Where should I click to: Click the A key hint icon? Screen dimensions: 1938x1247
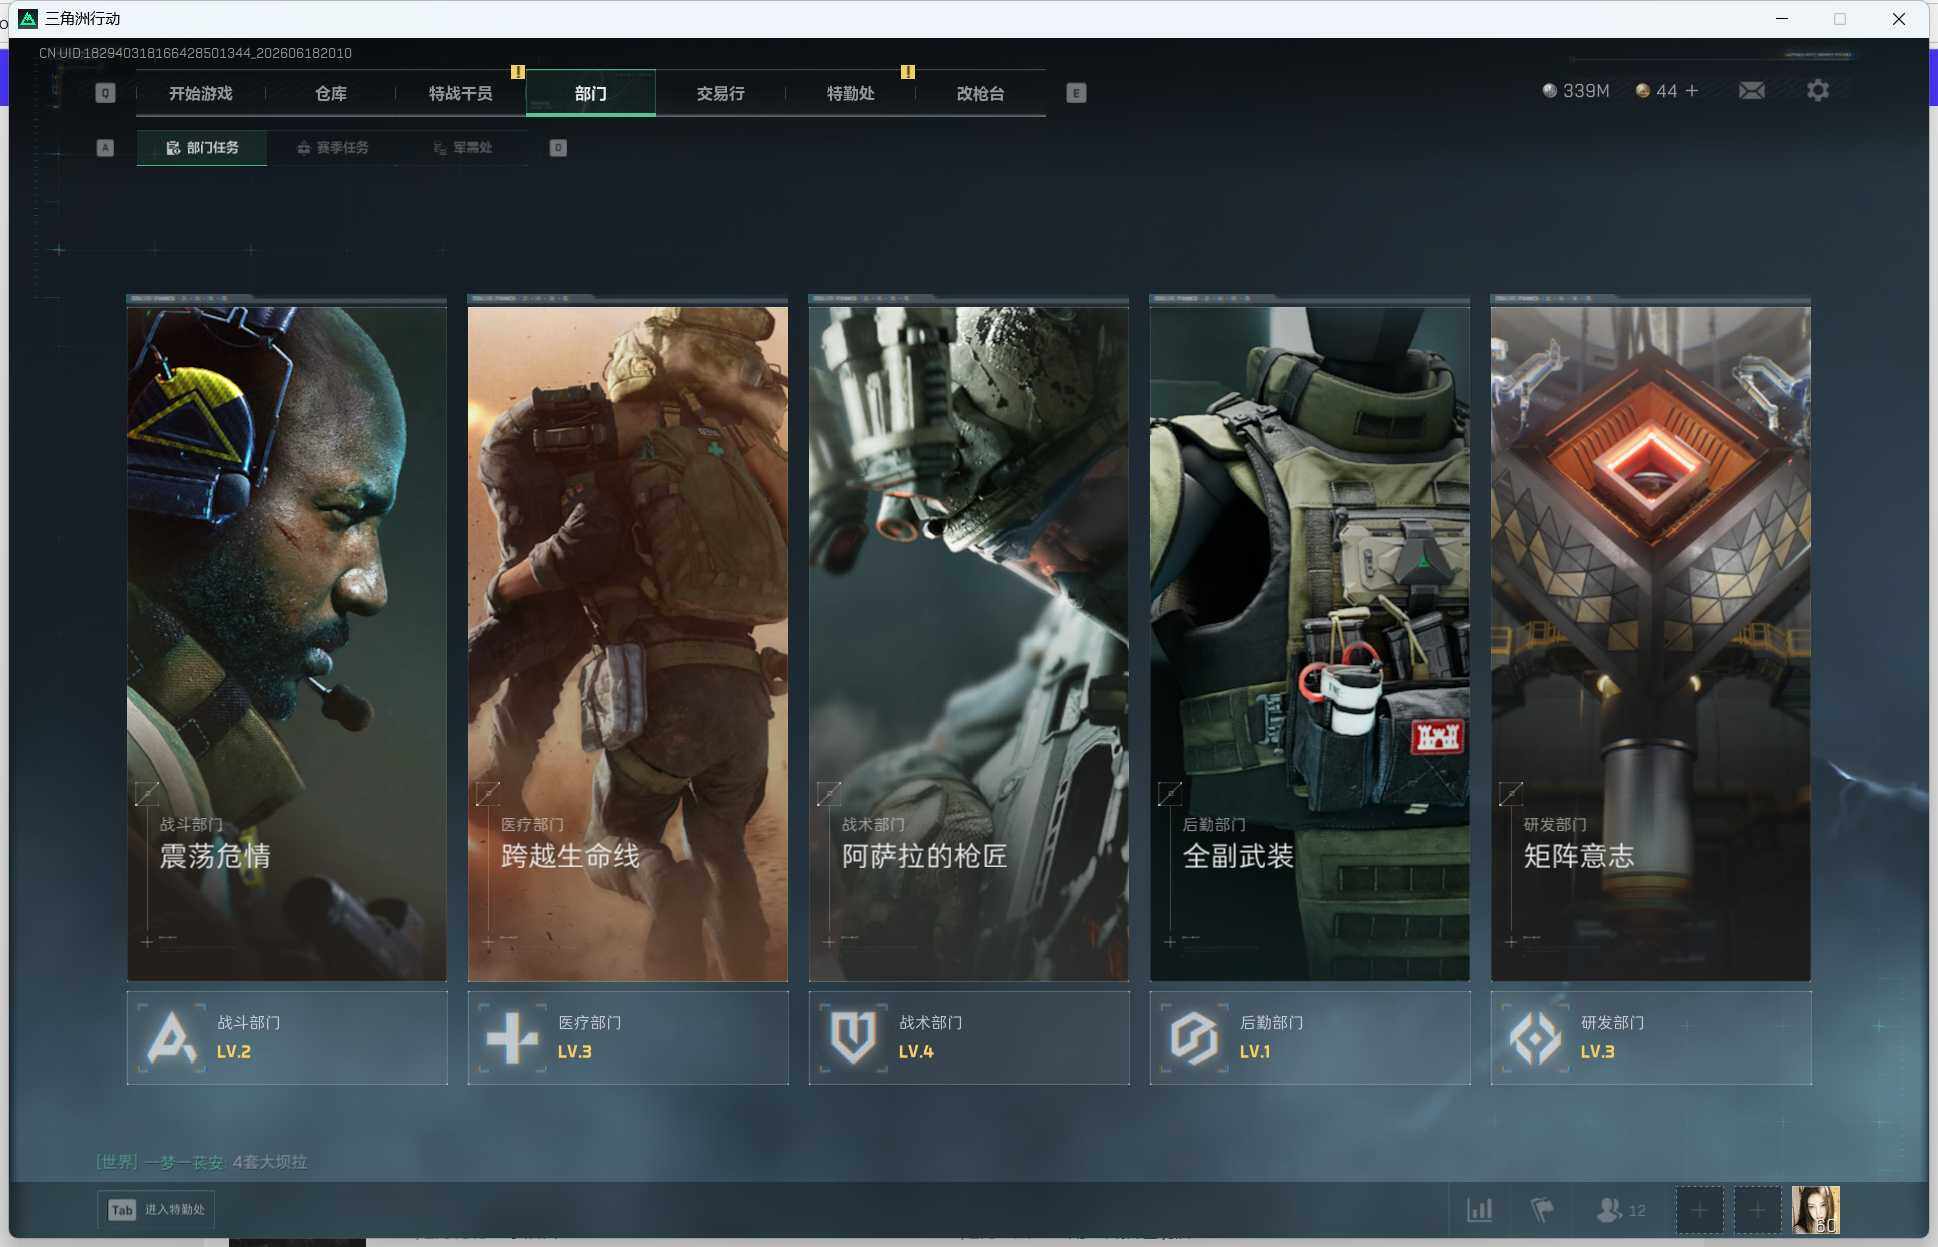[x=105, y=148]
